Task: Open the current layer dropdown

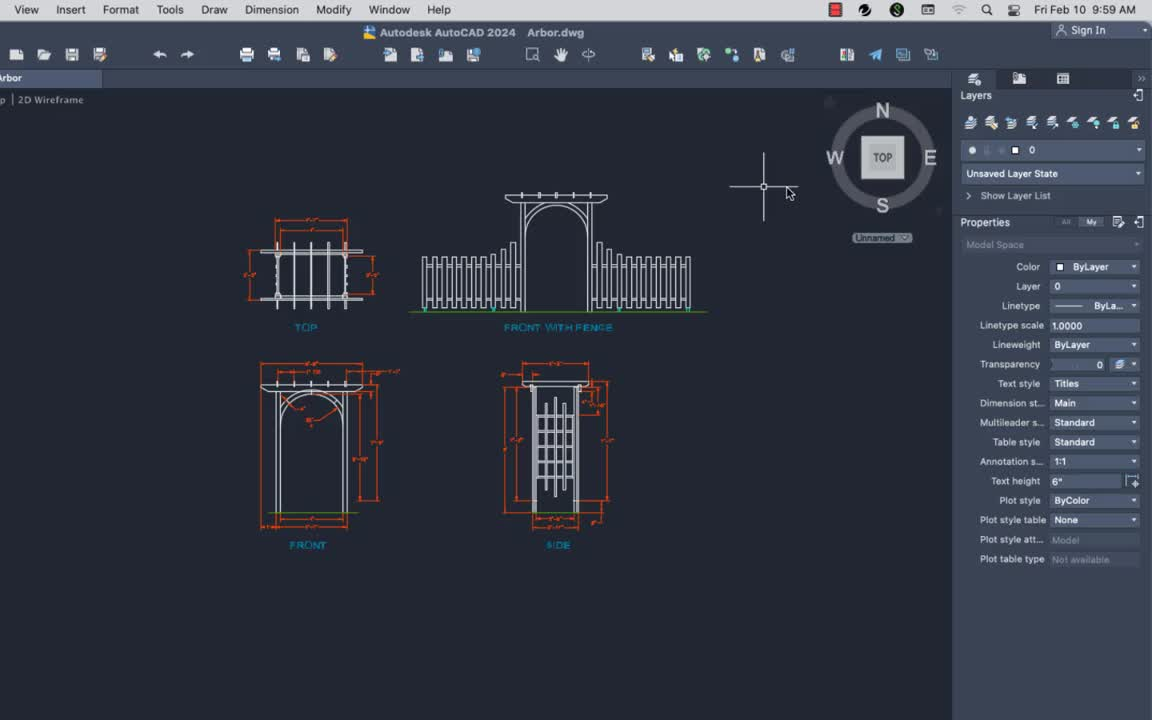Action: (1053, 150)
